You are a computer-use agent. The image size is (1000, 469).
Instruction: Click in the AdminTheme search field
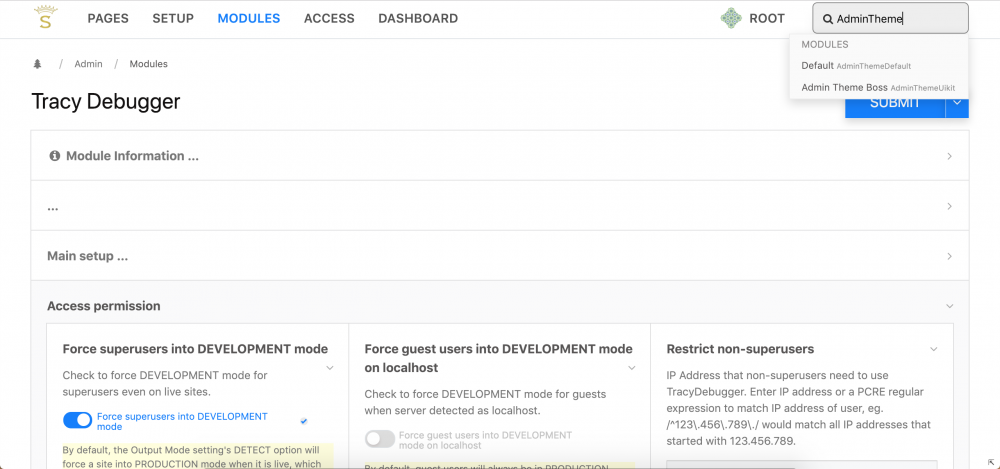[x=900, y=18]
